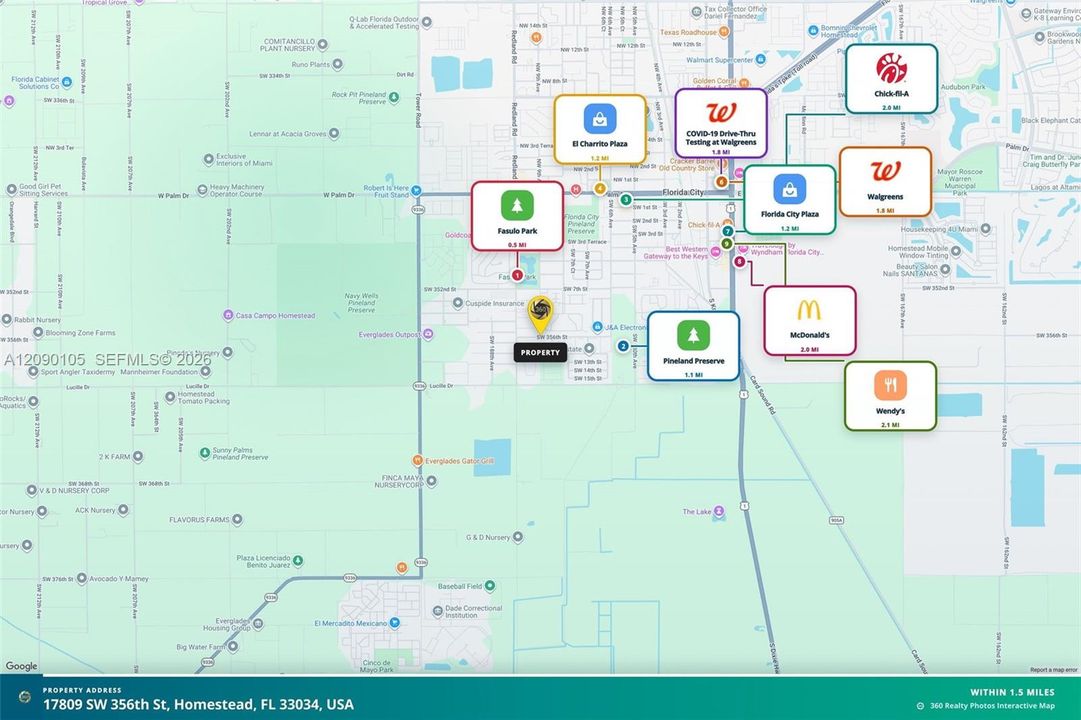The width and height of the screenshot is (1081, 720).
Task: Click the black PROPERTY label
Action: pos(540,352)
